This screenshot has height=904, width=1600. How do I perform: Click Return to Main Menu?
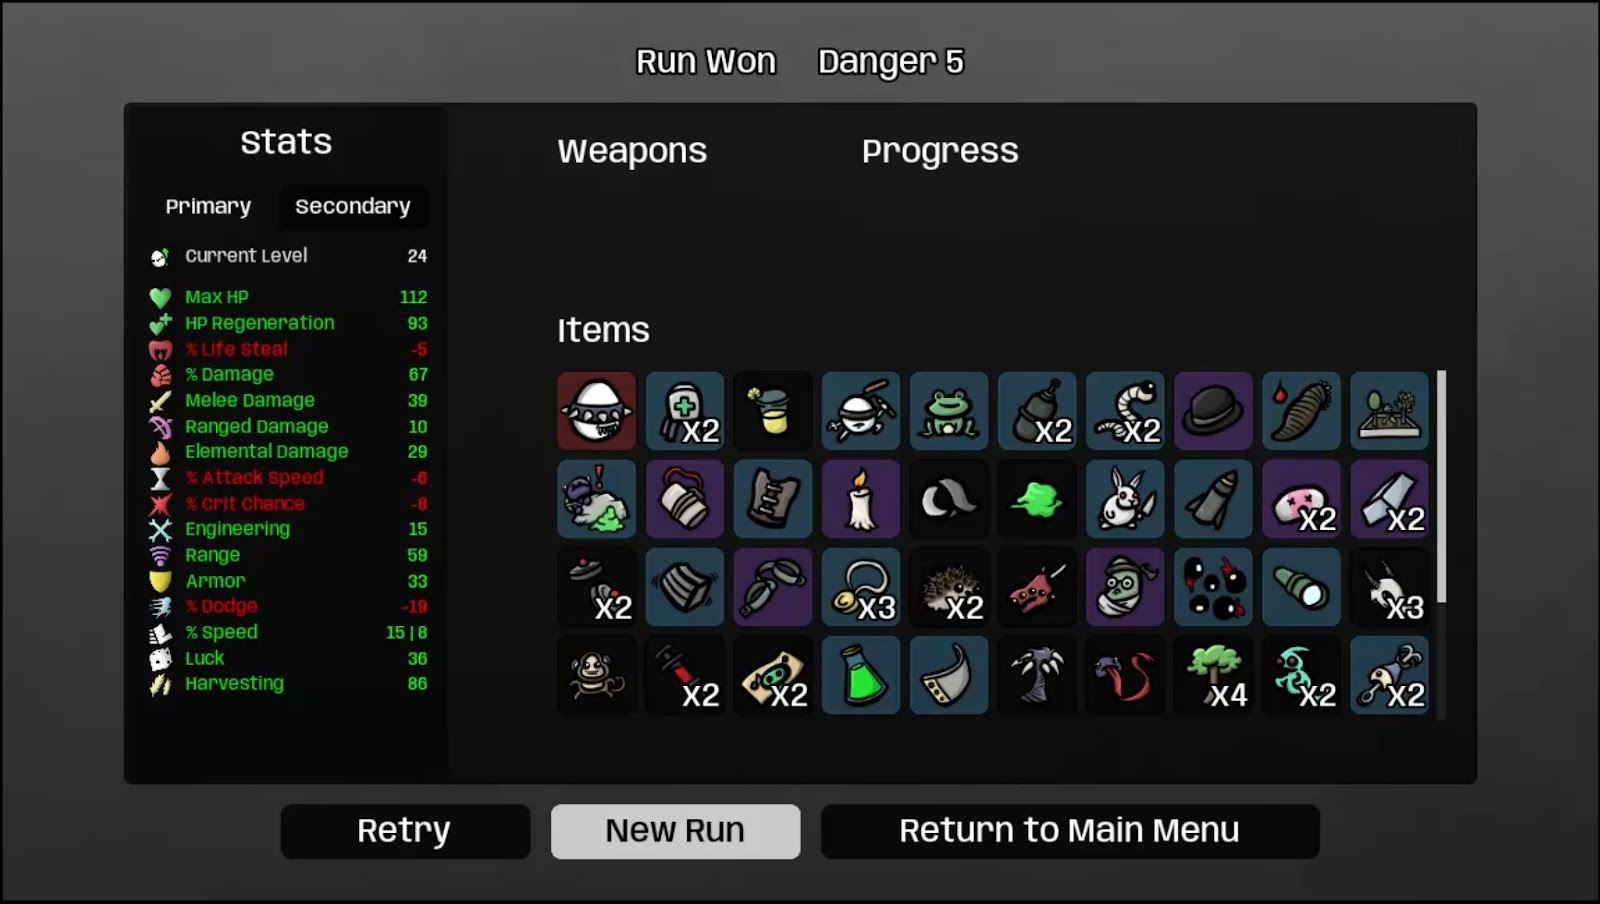click(x=1070, y=831)
